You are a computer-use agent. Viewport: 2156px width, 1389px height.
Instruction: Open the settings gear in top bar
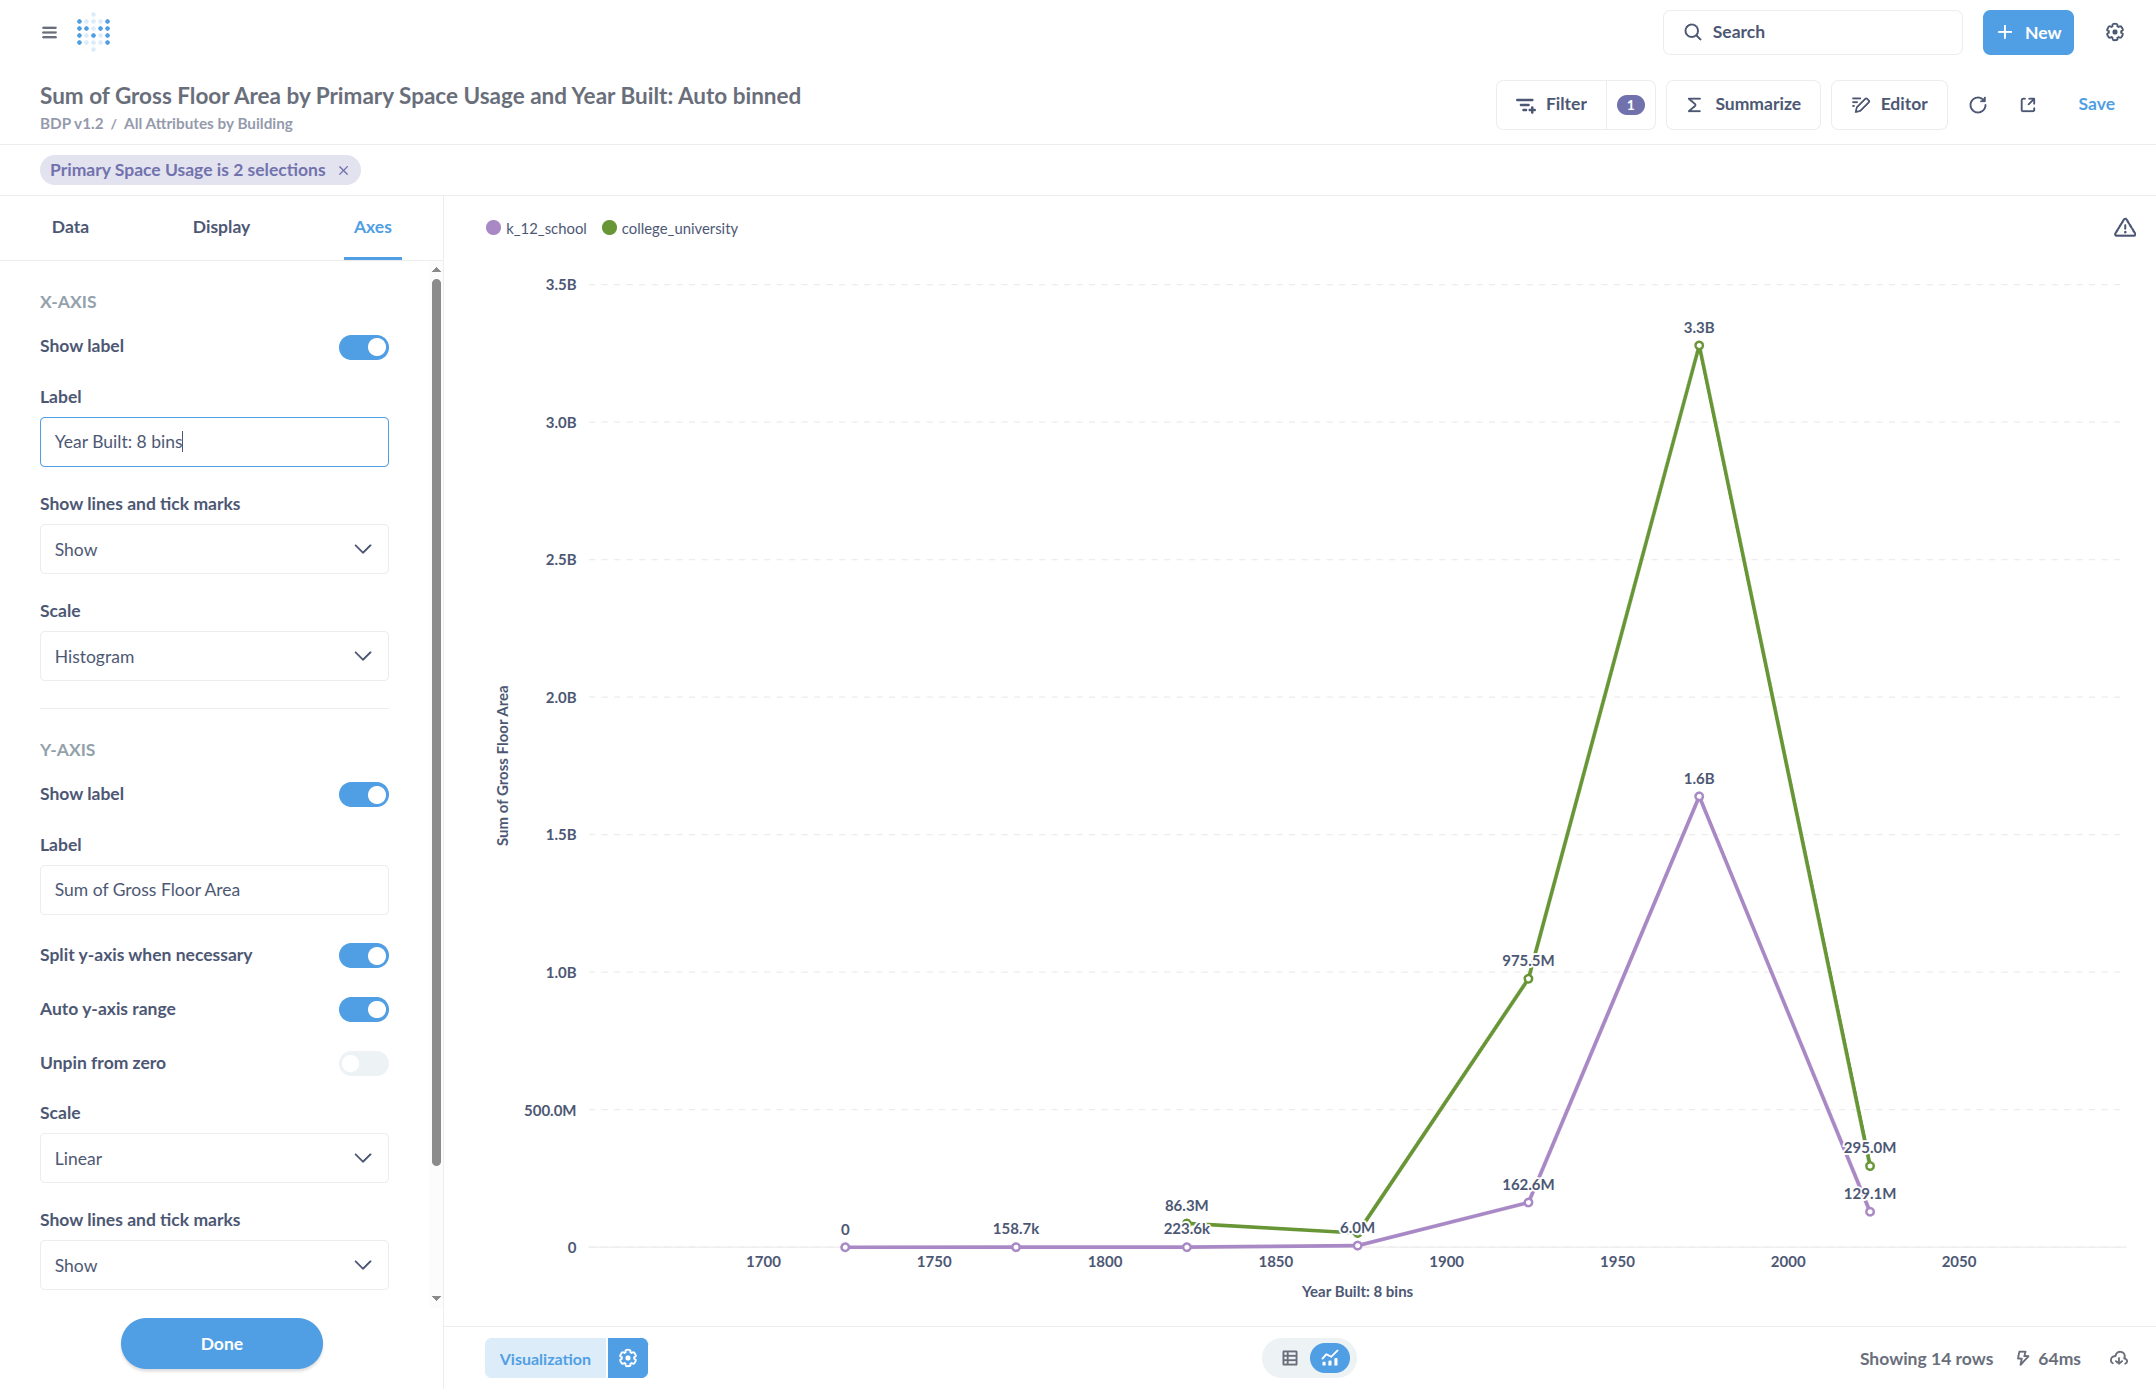point(2114,32)
